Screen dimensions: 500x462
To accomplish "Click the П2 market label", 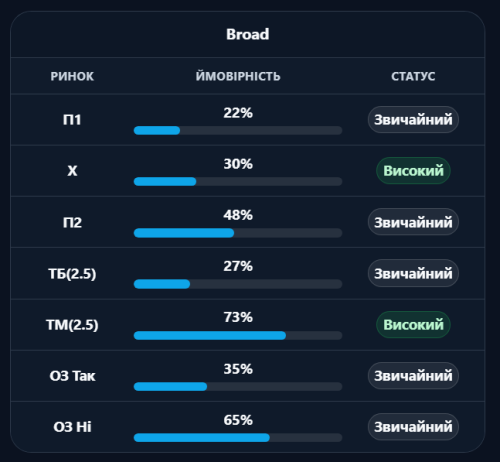I will point(72,222).
